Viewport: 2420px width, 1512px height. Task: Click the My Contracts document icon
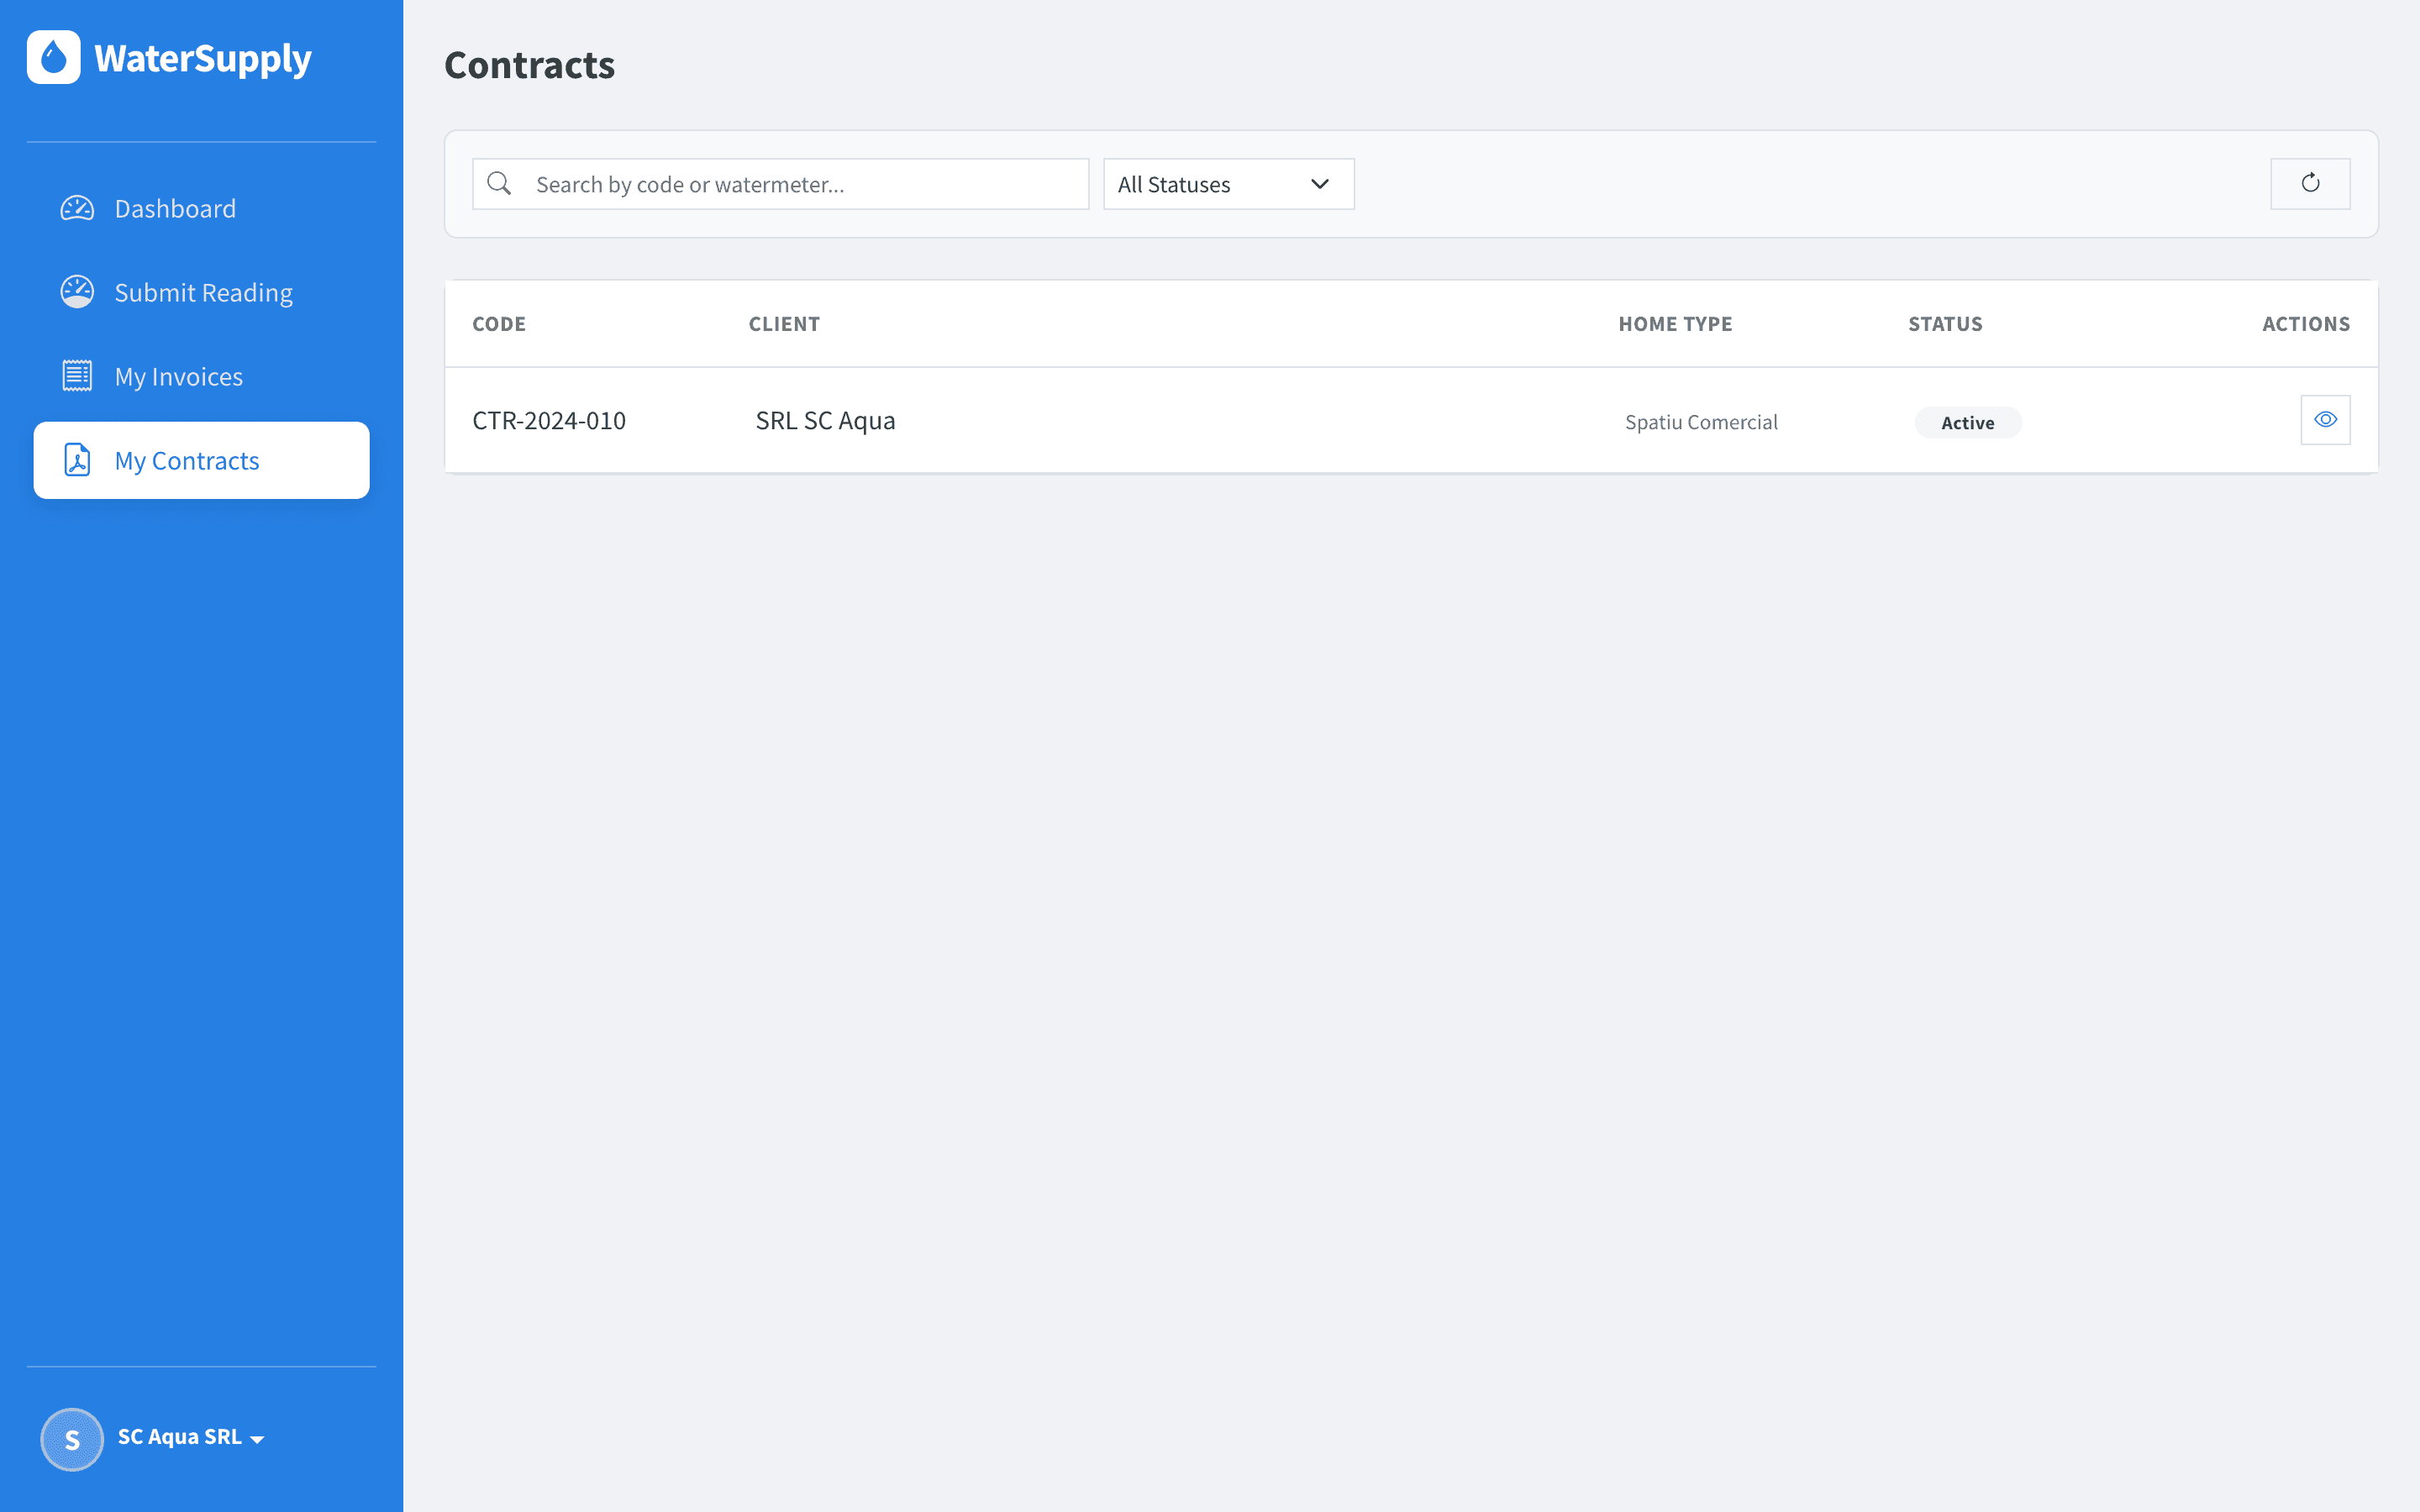tap(77, 460)
